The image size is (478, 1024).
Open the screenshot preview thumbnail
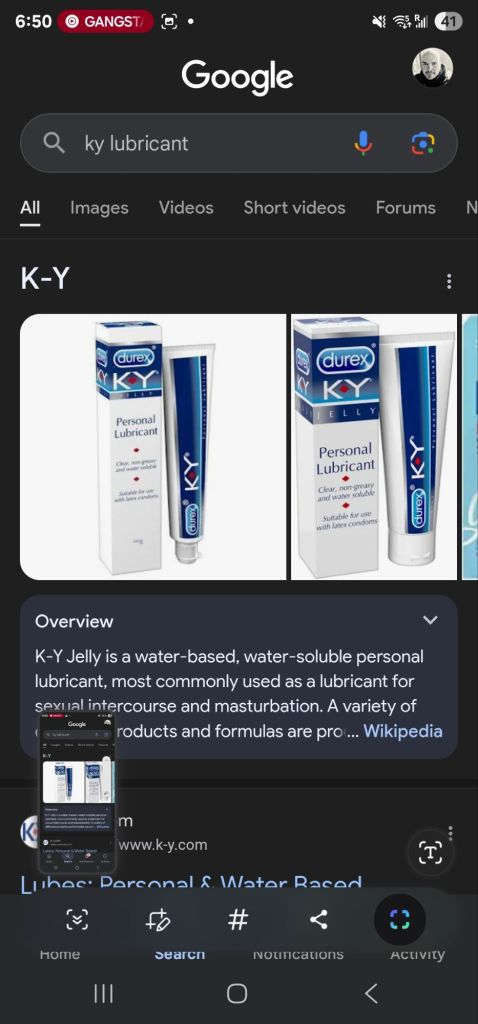[x=78, y=794]
